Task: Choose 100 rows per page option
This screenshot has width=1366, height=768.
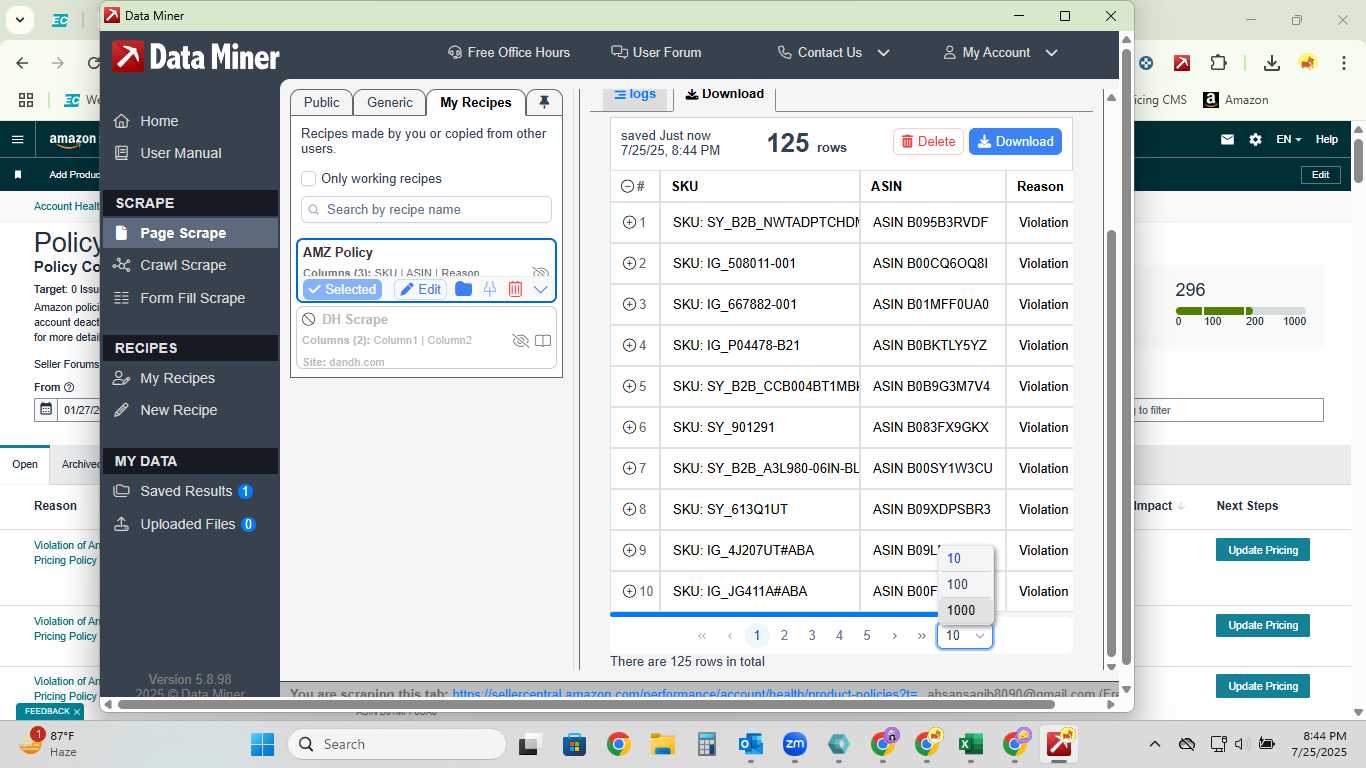Action: click(965, 585)
